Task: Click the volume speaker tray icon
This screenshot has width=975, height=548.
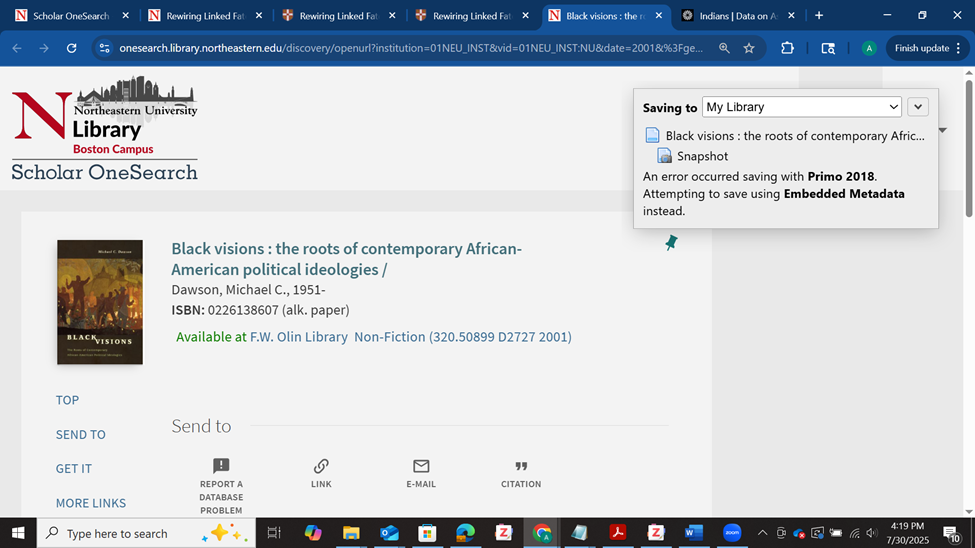Action: [x=872, y=533]
